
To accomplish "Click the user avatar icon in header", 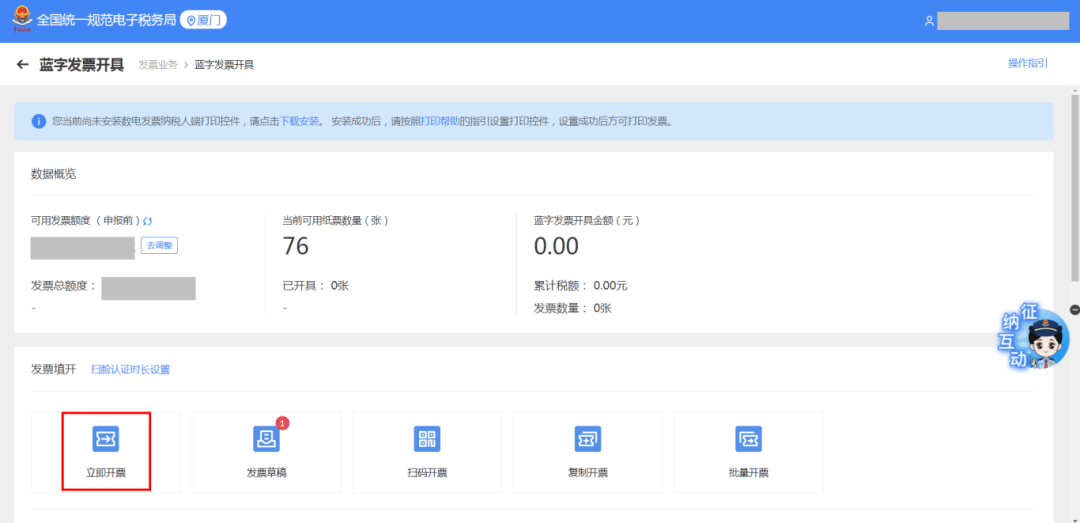I will pyautogui.click(x=929, y=21).
